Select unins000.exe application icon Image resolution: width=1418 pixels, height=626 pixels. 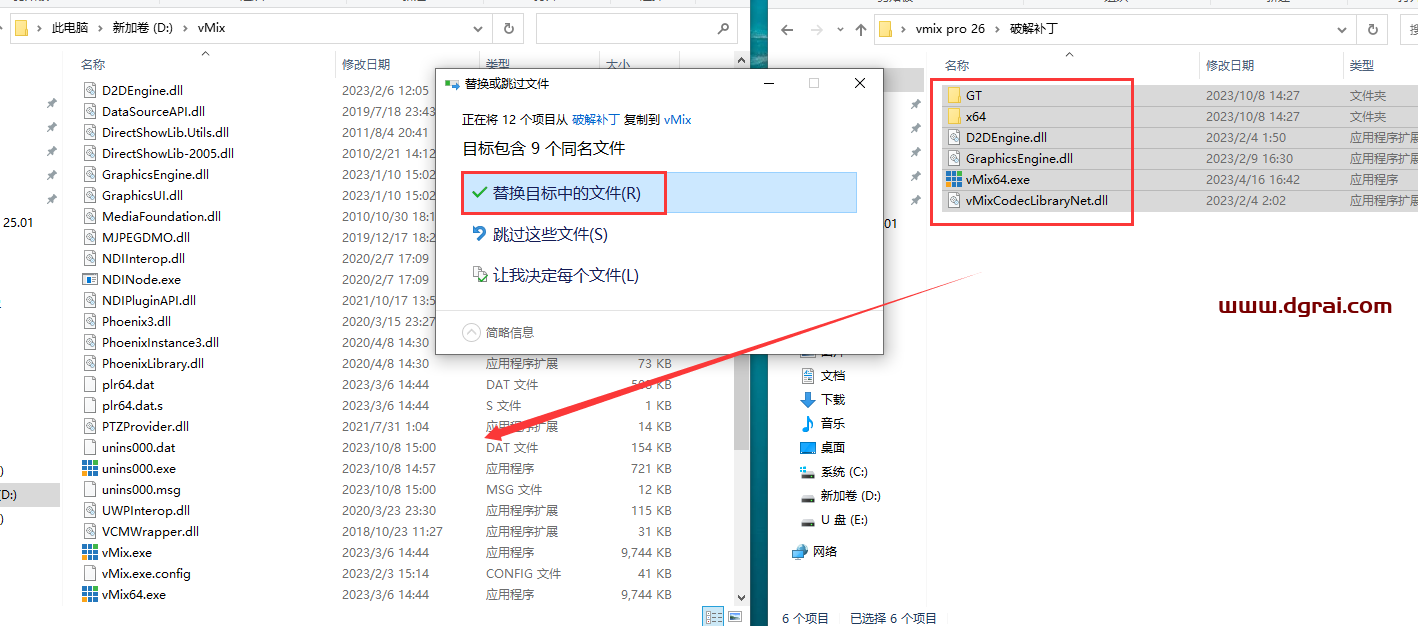(90, 468)
